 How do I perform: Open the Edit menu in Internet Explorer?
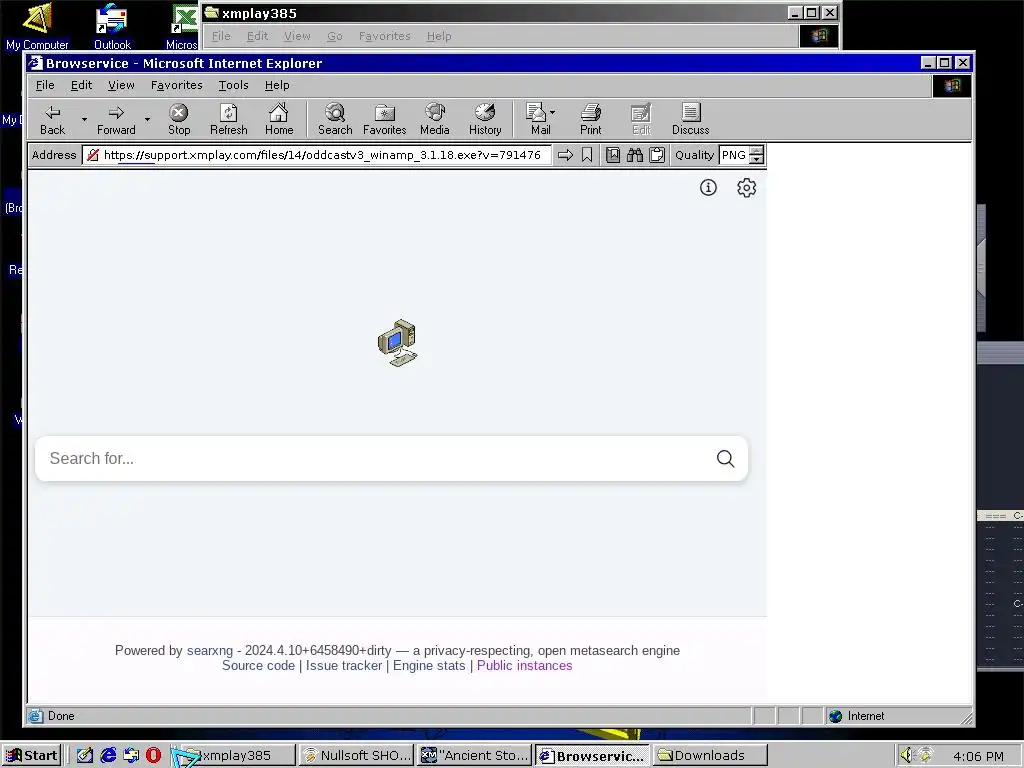81,85
